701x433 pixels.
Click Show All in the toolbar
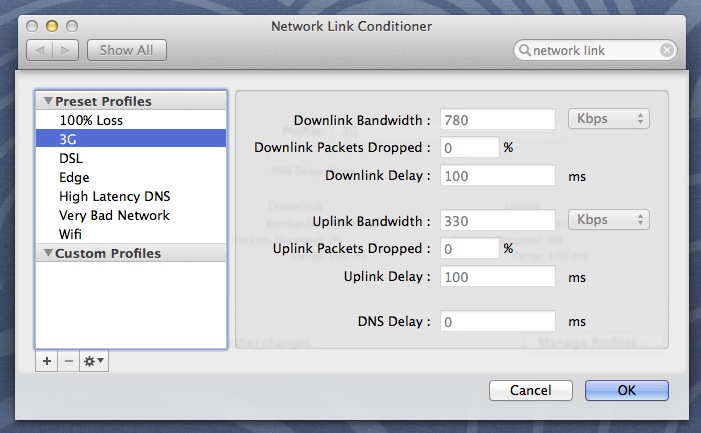click(x=127, y=50)
